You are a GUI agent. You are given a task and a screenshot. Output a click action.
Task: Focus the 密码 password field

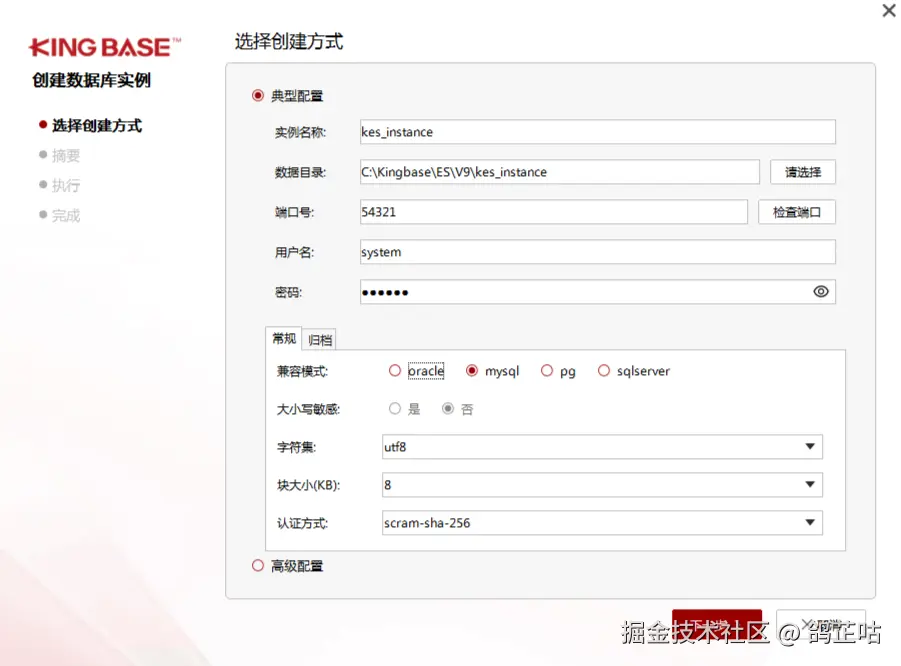click(x=598, y=292)
